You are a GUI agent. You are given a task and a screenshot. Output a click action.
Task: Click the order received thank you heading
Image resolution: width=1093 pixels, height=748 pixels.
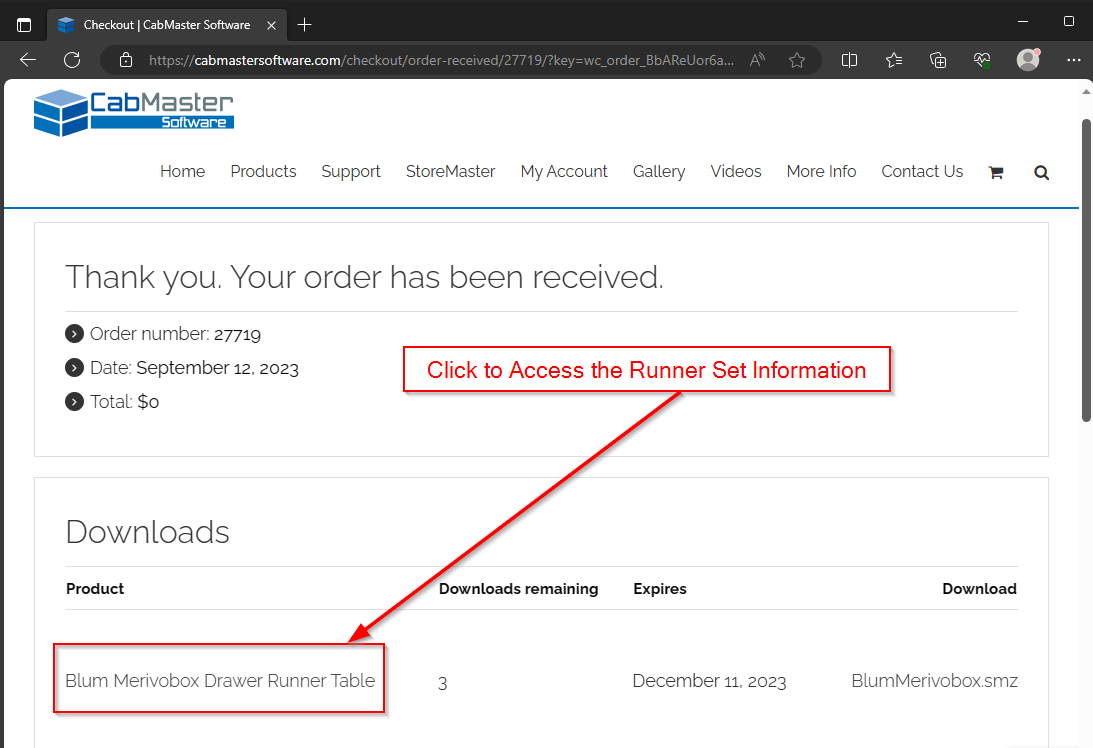point(364,277)
